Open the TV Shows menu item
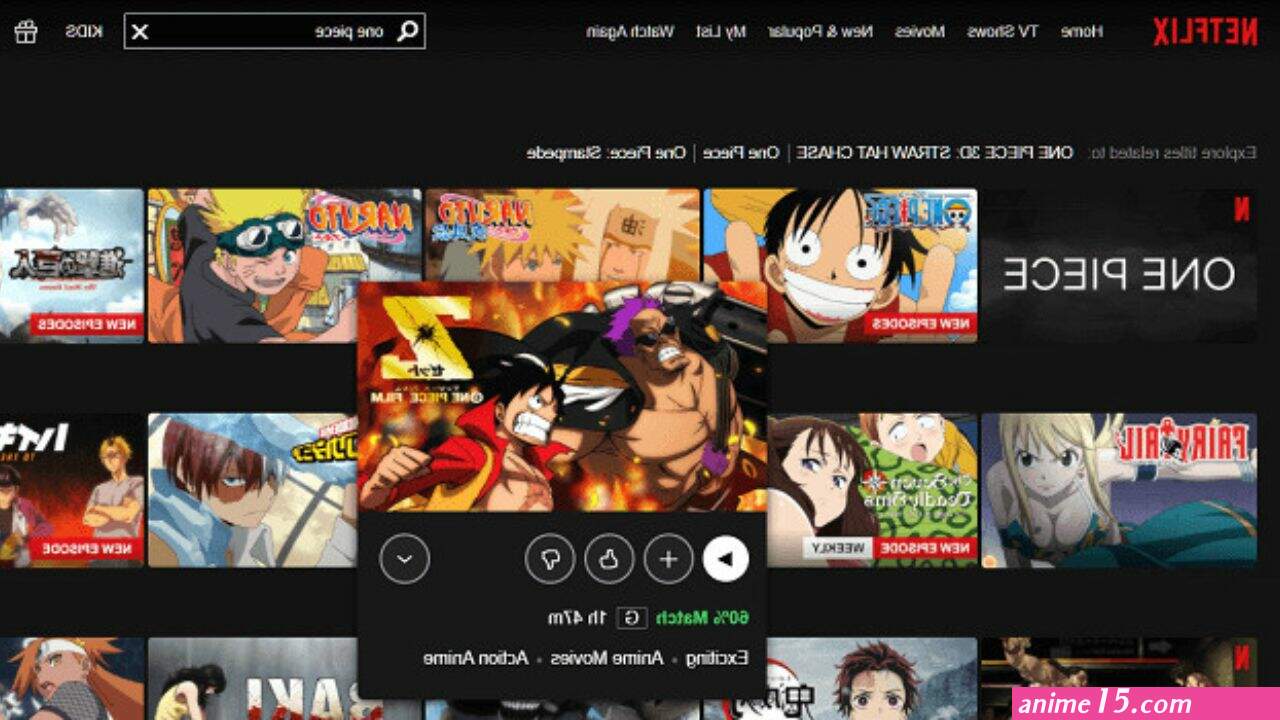The image size is (1280, 720). 1003,32
